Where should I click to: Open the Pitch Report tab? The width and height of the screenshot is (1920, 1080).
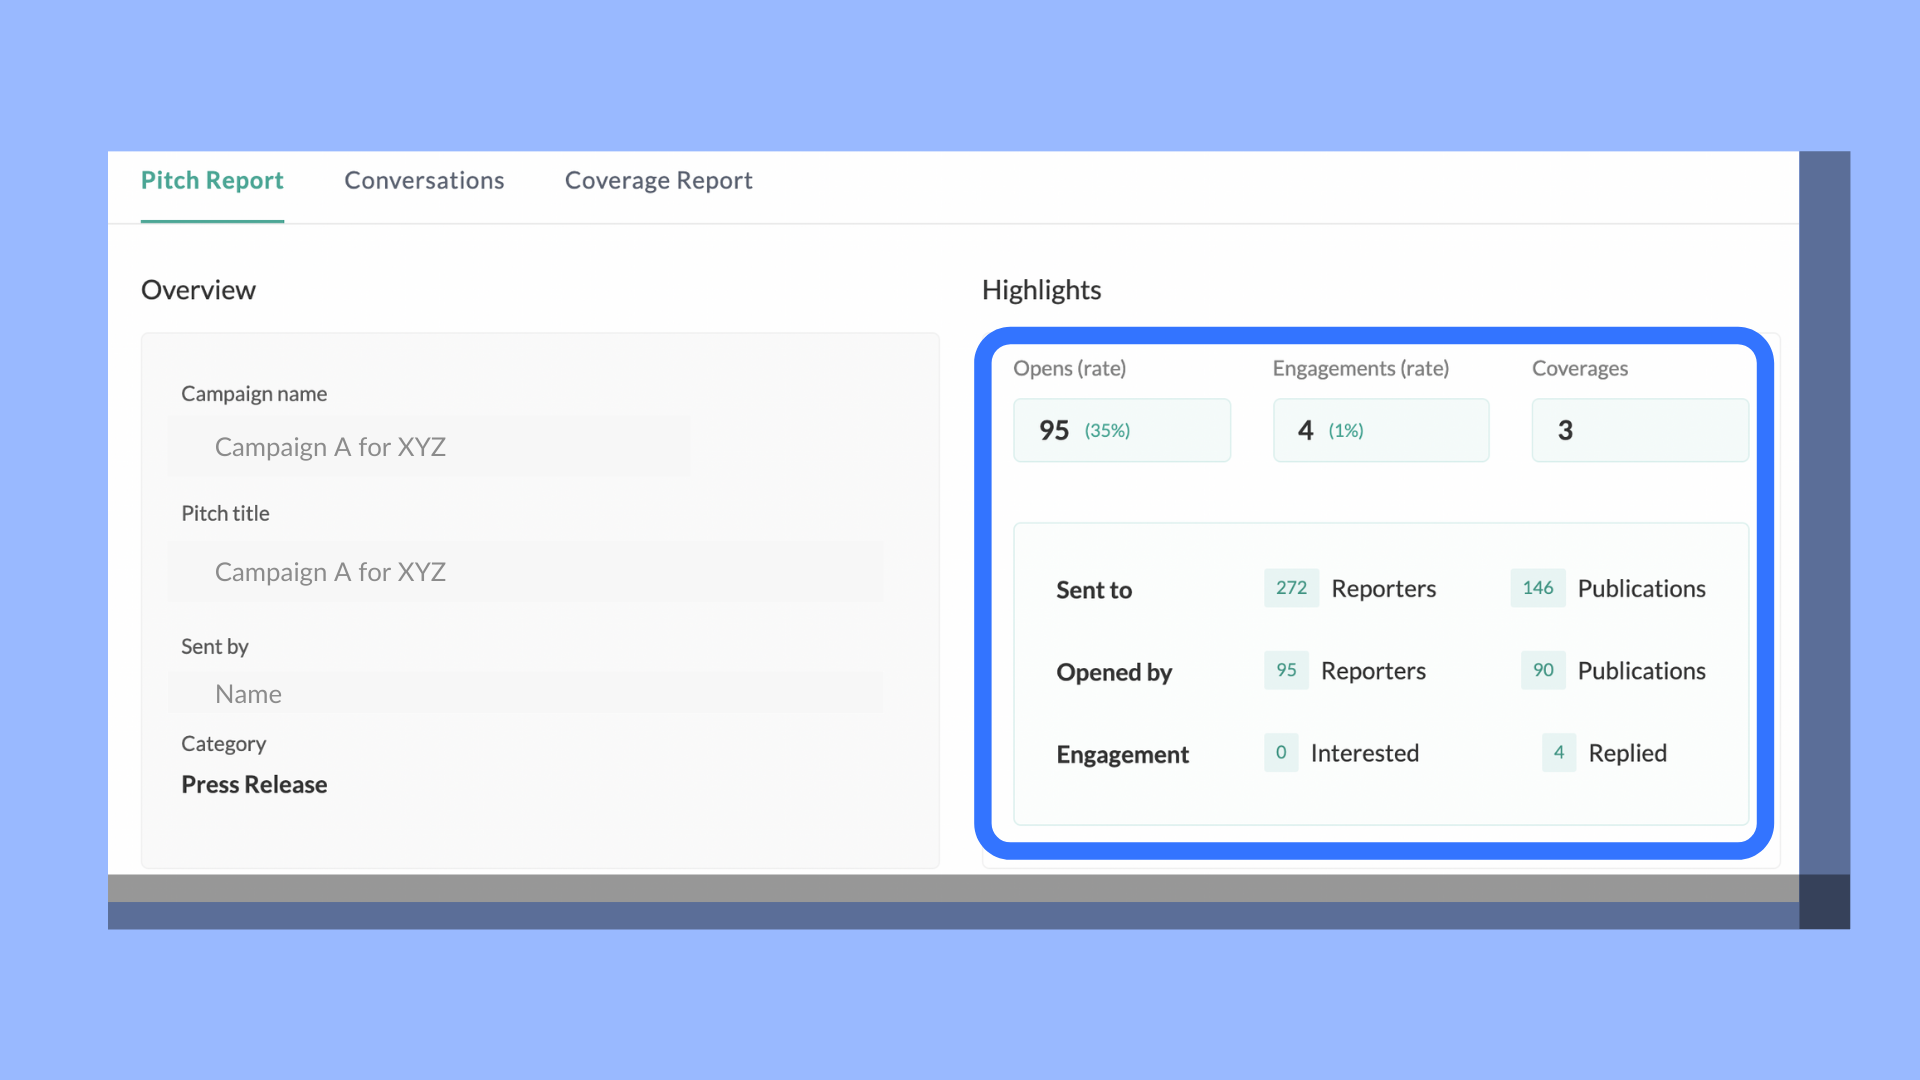[x=212, y=181]
